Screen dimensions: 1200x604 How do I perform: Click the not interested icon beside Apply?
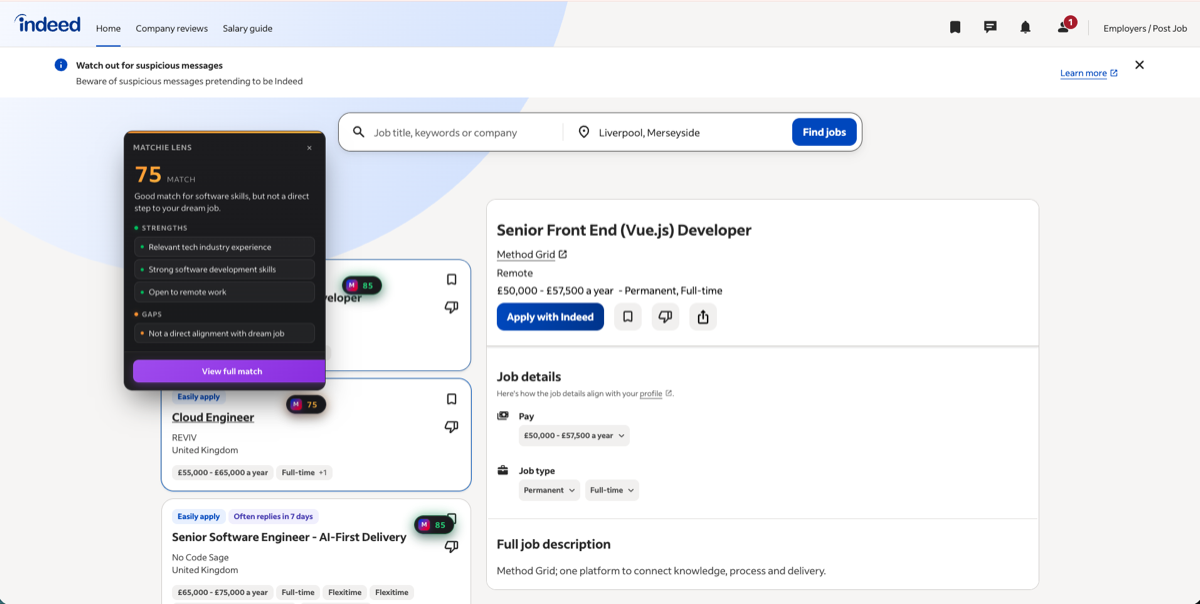pos(665,317)
